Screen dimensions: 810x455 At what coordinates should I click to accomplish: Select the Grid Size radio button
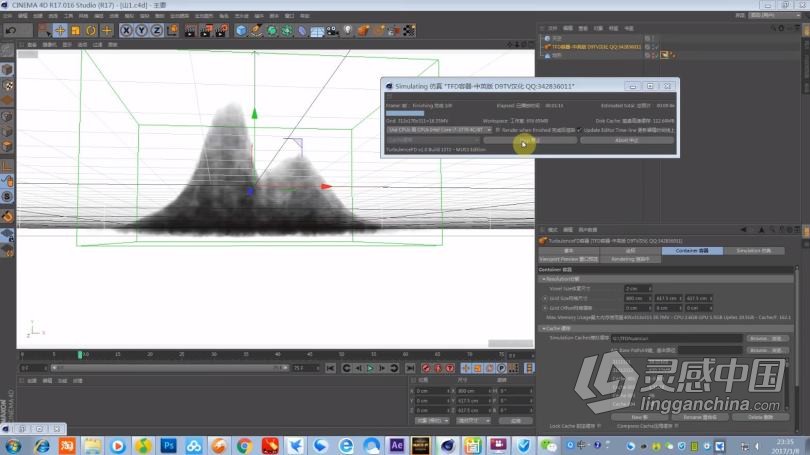point(545,299)
